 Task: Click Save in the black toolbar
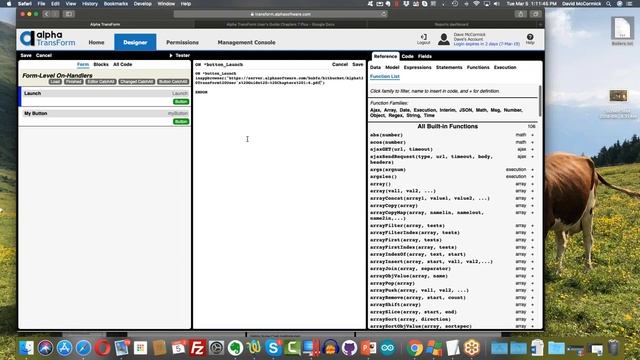tap(26, 56)
